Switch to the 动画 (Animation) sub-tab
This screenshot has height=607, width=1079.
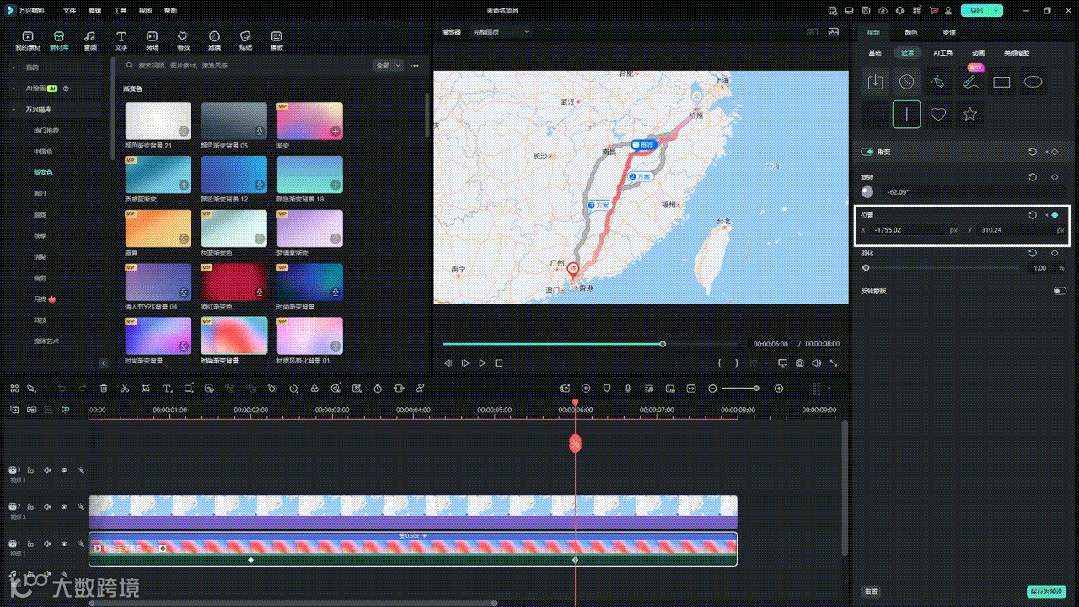coord(978,53)
